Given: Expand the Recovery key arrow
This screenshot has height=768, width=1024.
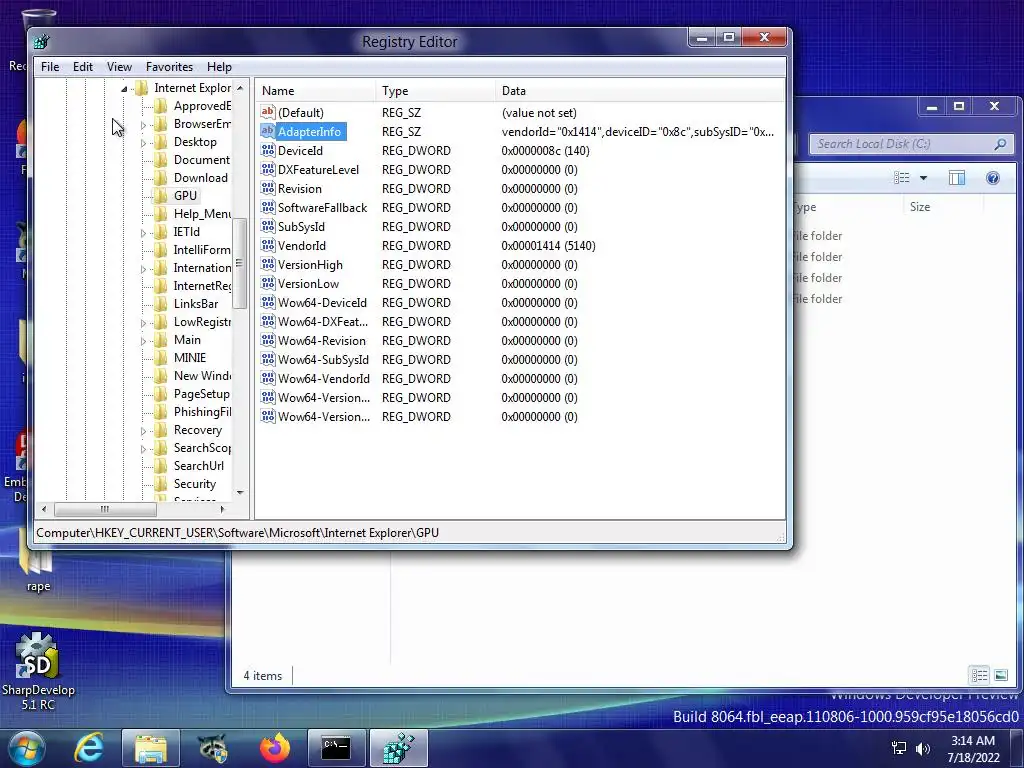Looking at the screenshot, I should coord(143,430).
